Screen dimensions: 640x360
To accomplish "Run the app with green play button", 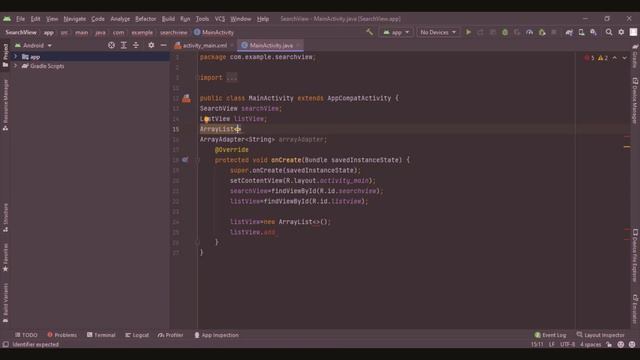I will [x=468, y=32].
